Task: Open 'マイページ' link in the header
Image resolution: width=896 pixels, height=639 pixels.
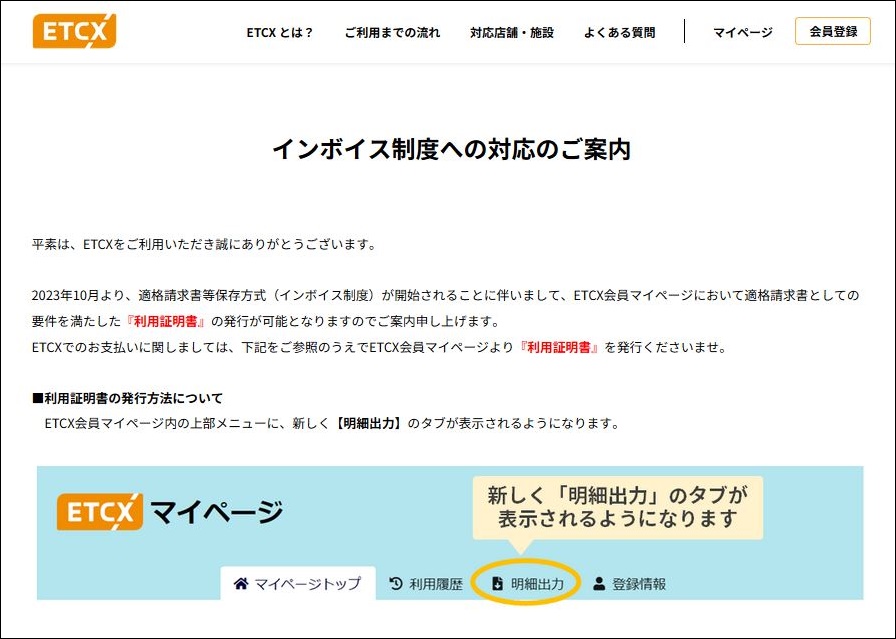Action: [x=743, y=33]
